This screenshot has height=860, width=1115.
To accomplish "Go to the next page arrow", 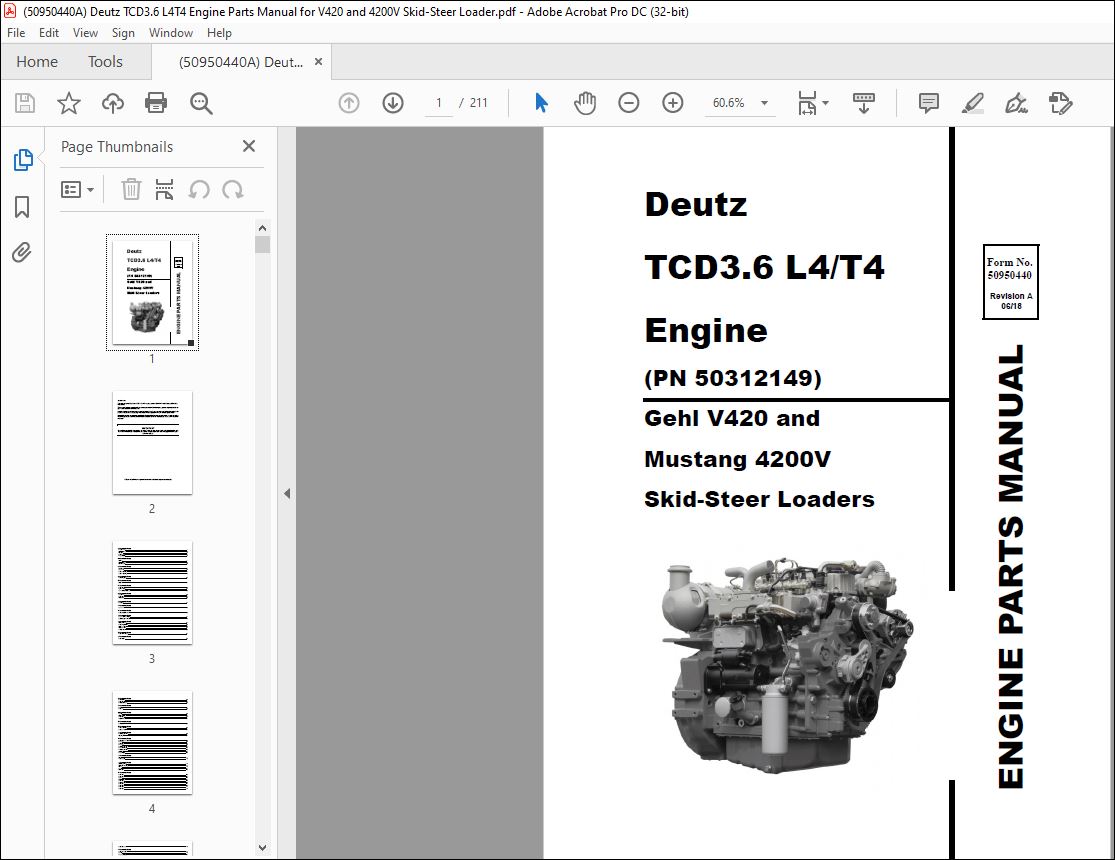I will (393, 103).
